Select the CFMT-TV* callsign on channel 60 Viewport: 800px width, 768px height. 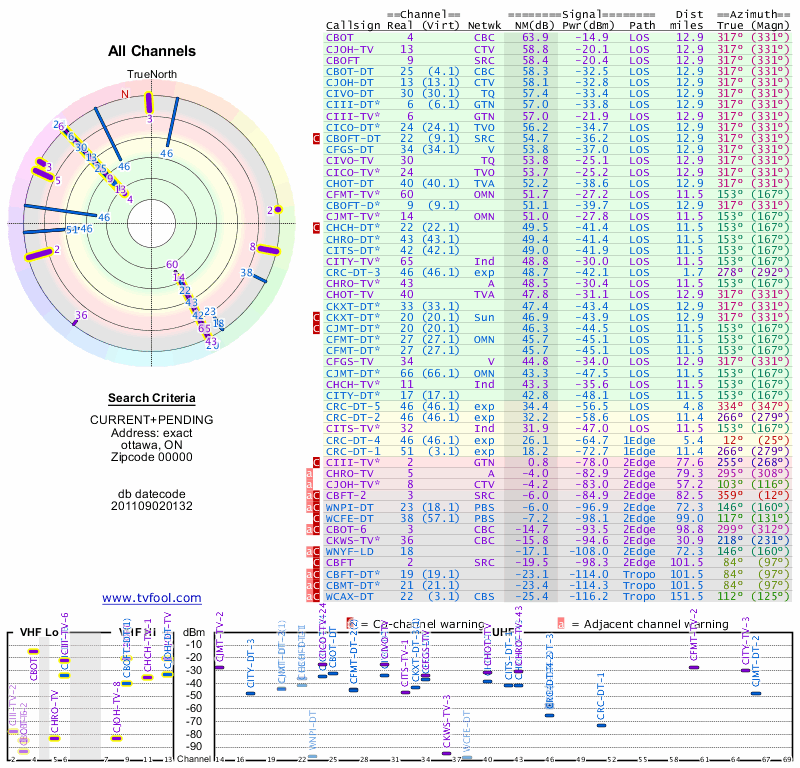(x=353, y=194)
